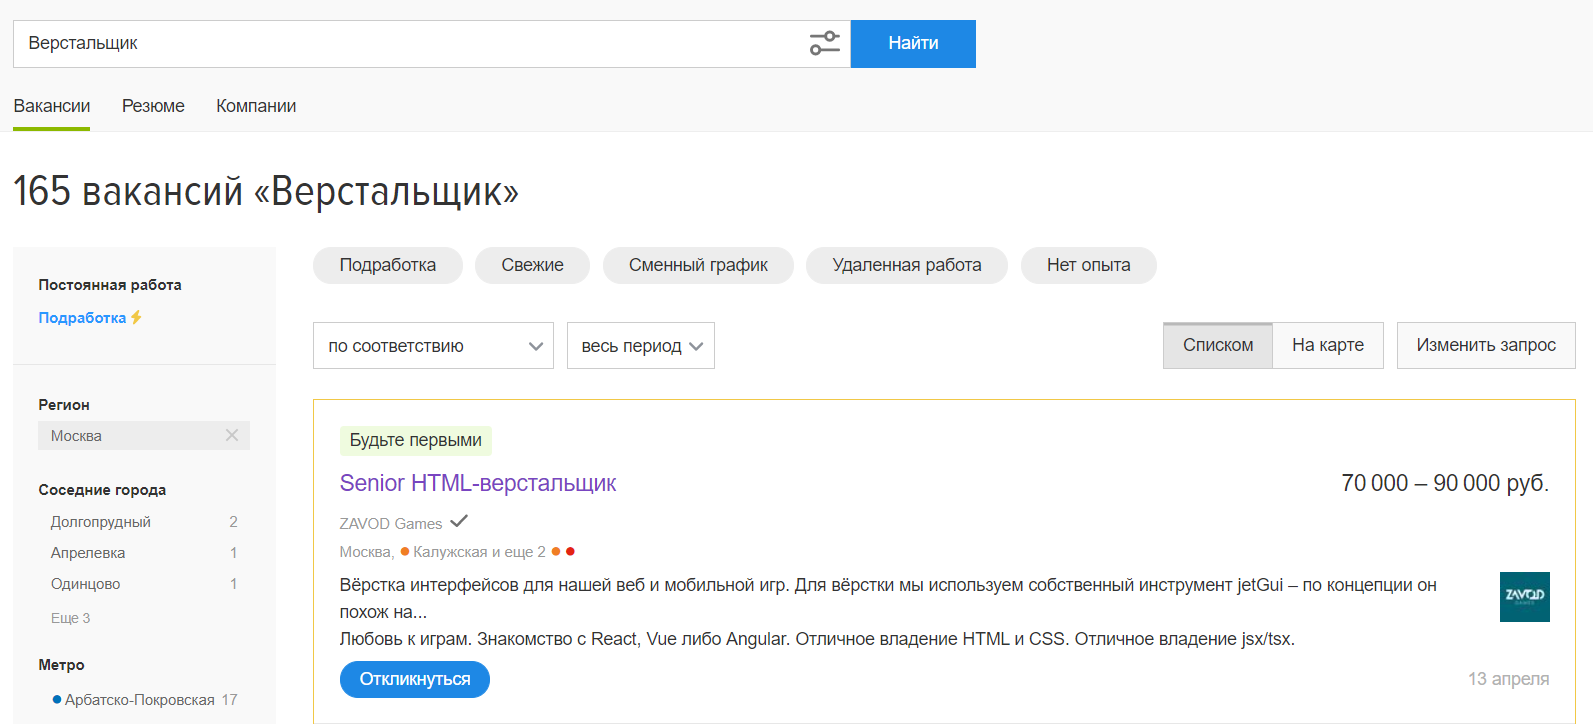
Task: Open the Senior HTML-верстальщик vacancy
Action: click(x=478, y=483)
